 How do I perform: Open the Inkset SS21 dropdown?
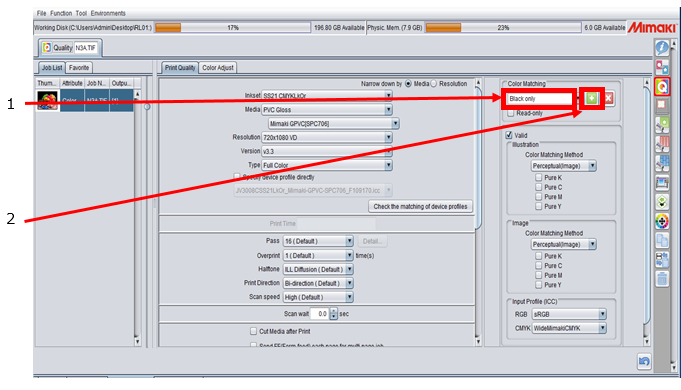tap(327, 96)
